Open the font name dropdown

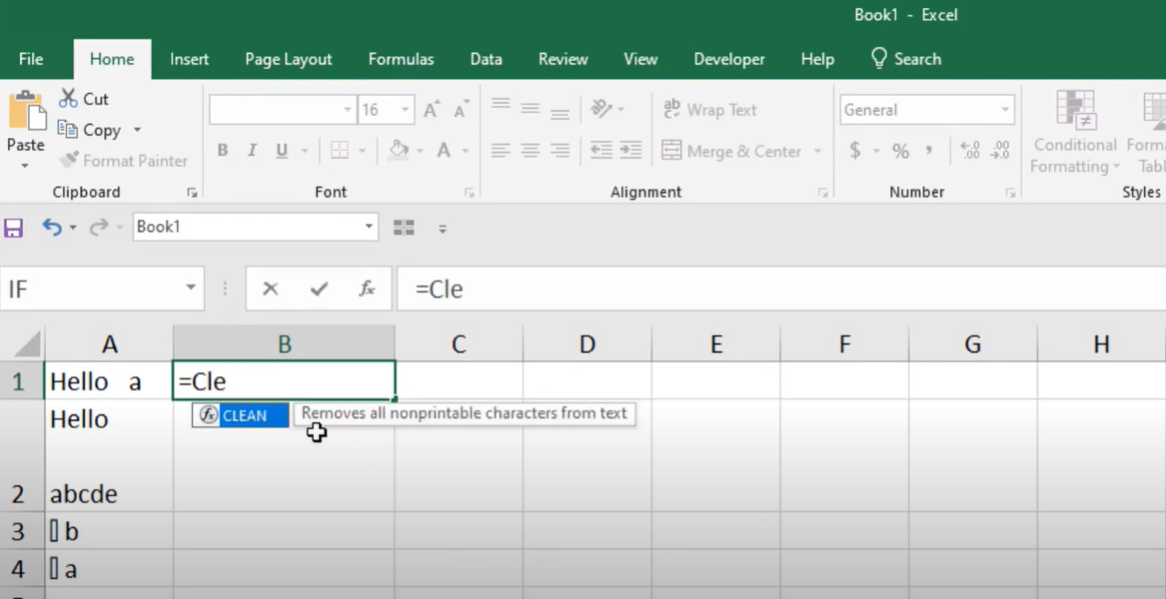[x=347, y=110]
